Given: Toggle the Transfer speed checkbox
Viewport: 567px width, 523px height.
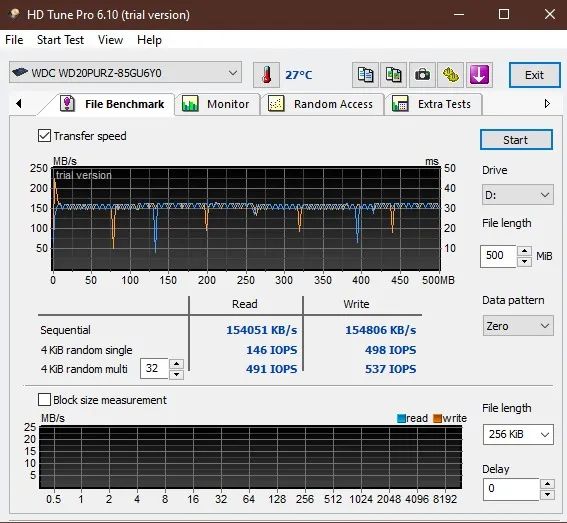Looking at the screenshot, I should tap(44, 136).
